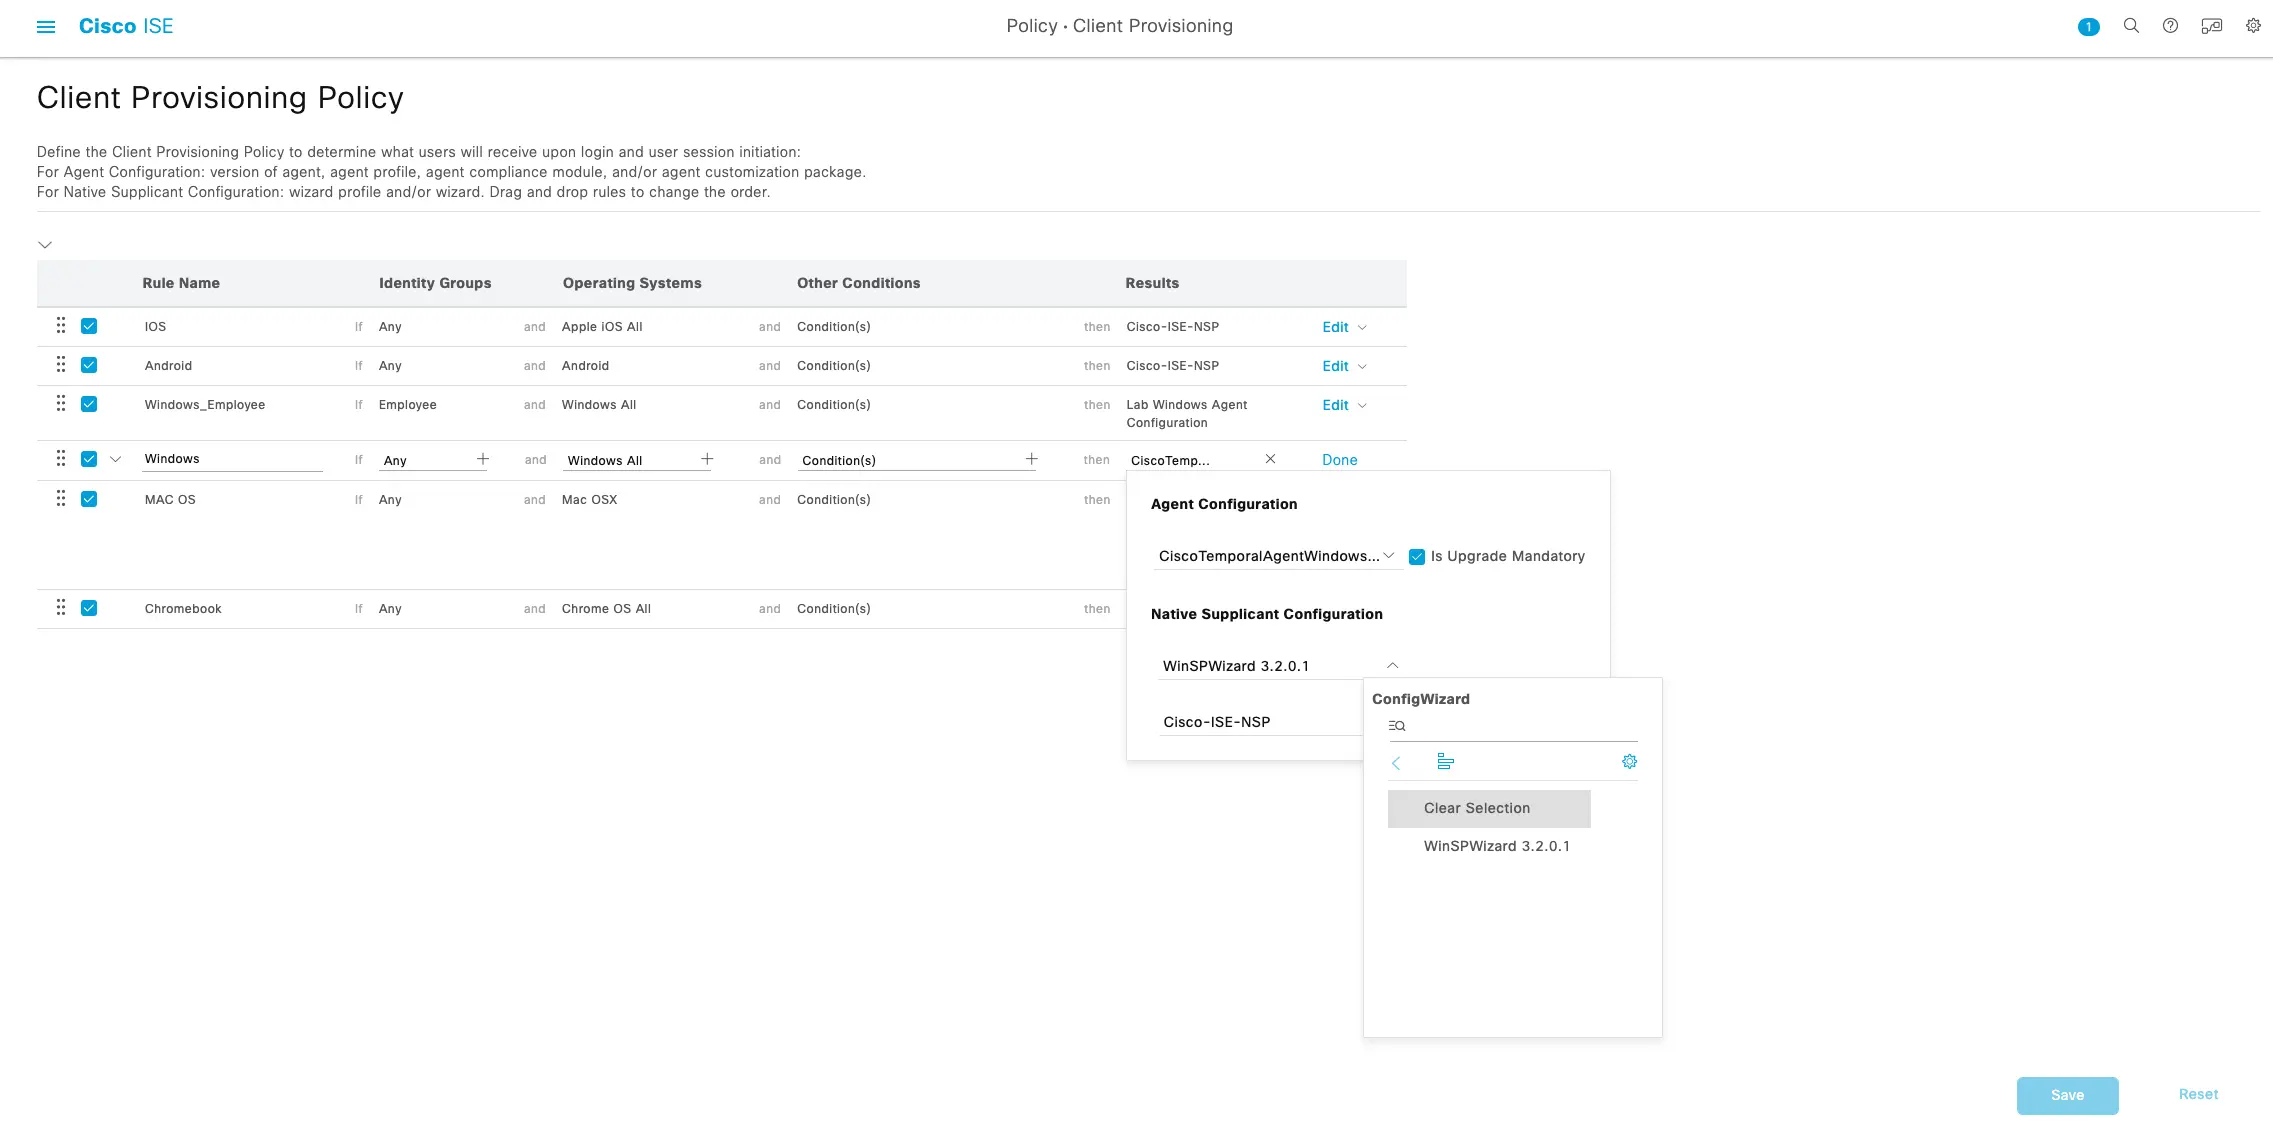This screenshot has width=2273, height=1132.
Task: Edit the Windows rule name field
Action: pyautogui.click(x=232, y=459)
